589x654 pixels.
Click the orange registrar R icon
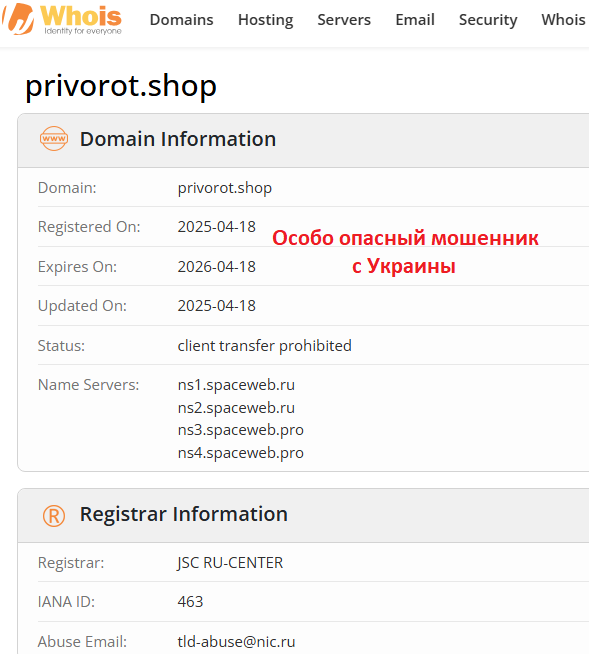(54, 516)
